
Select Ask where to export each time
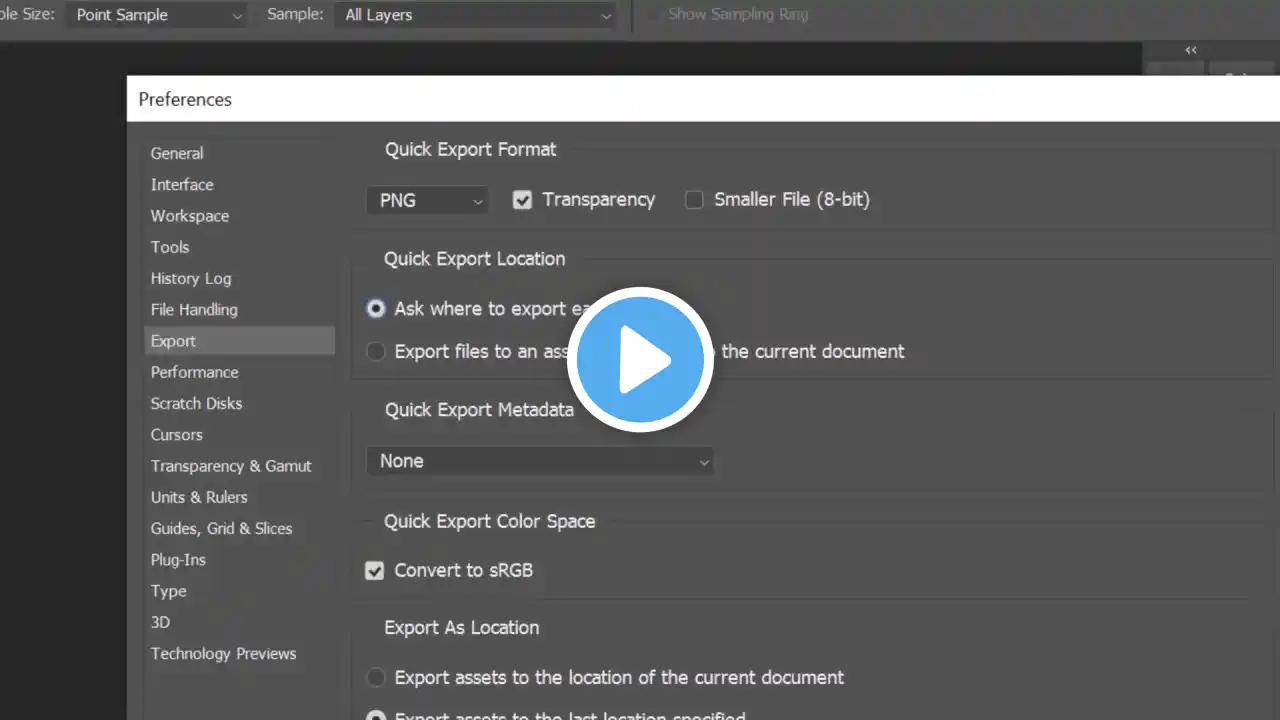point(376,309)
